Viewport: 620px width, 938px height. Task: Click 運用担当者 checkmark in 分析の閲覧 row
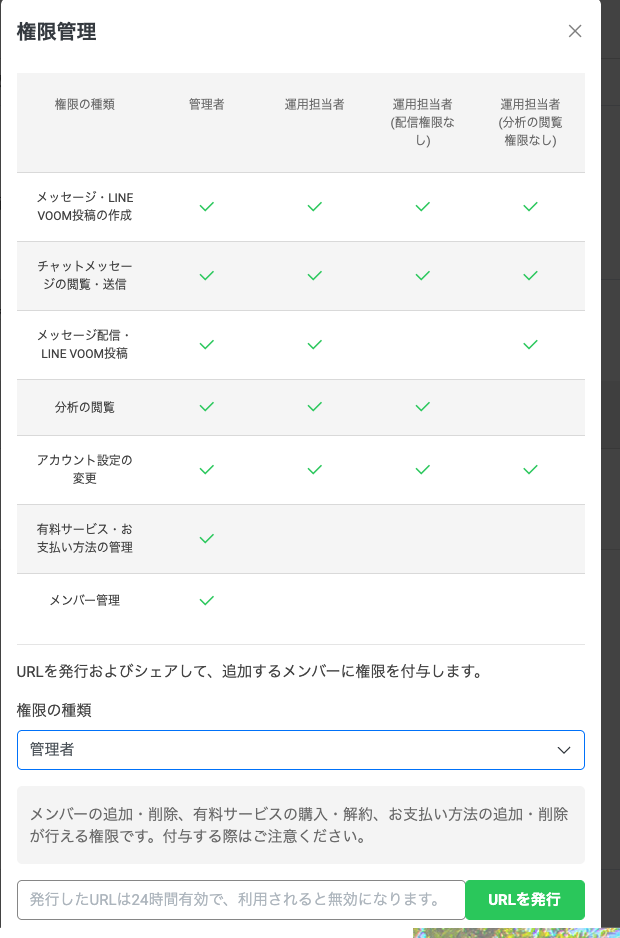[315, 407]
